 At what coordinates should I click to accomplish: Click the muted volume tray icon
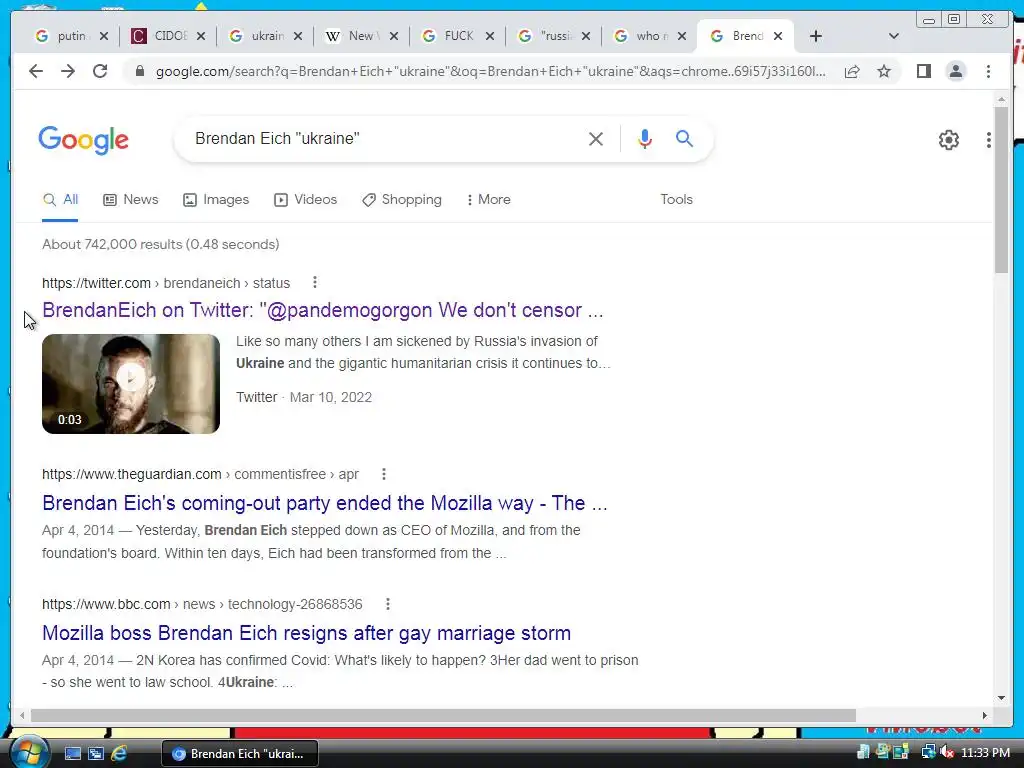[946, 752]
